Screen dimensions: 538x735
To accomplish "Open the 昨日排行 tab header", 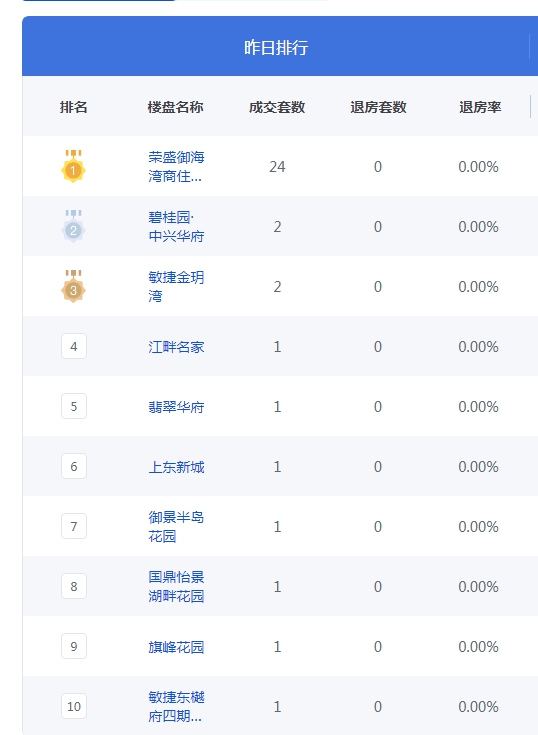I will coord(276,47).
